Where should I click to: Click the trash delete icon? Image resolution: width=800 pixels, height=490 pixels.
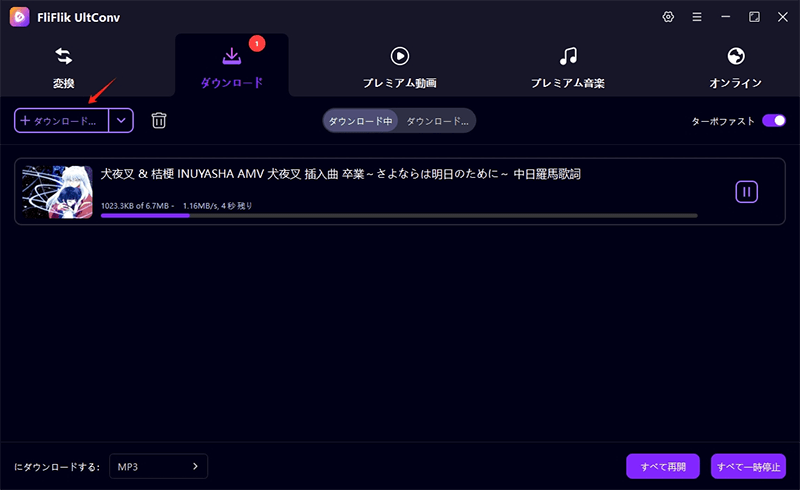pos(159,120)
